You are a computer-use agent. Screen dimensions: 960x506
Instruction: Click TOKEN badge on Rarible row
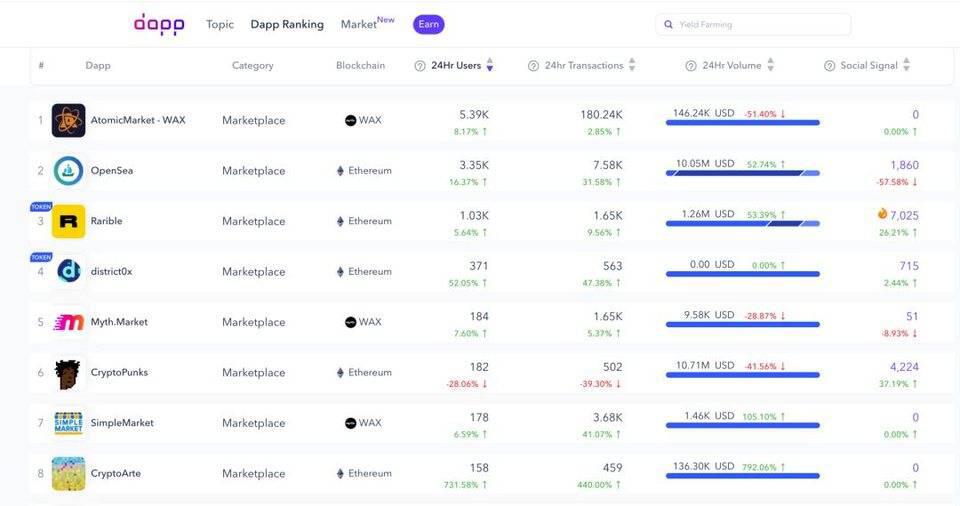pyautogui.click(x=41, y=207)
